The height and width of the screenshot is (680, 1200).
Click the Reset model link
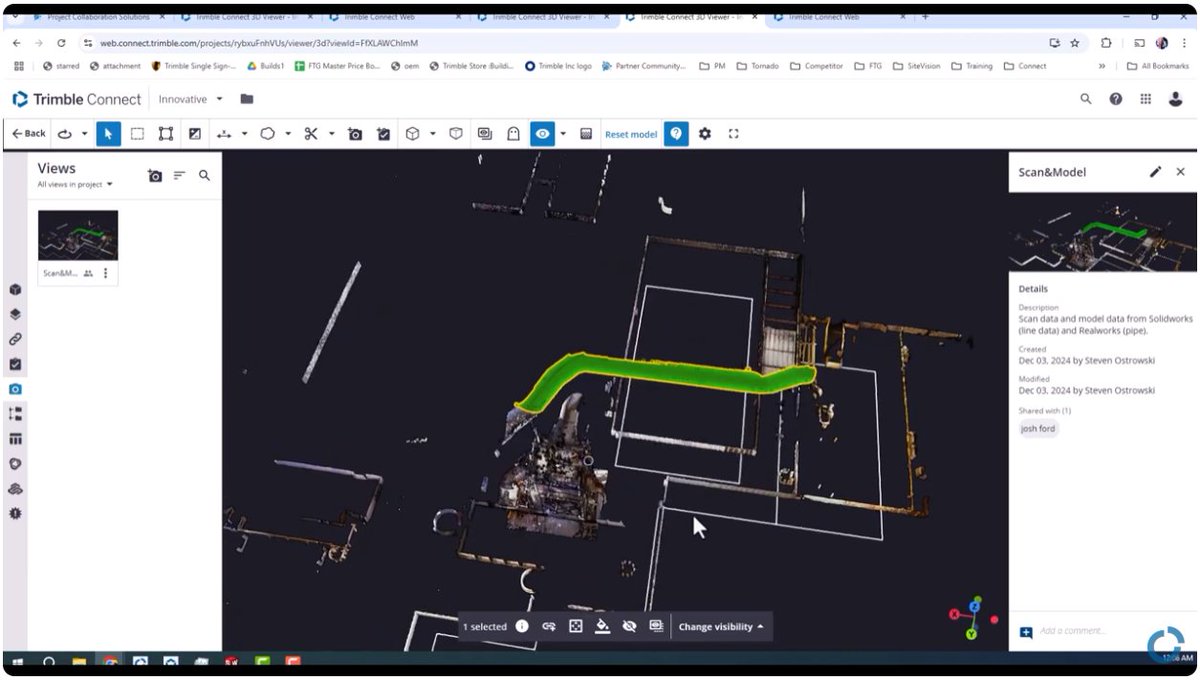(631, 134)
